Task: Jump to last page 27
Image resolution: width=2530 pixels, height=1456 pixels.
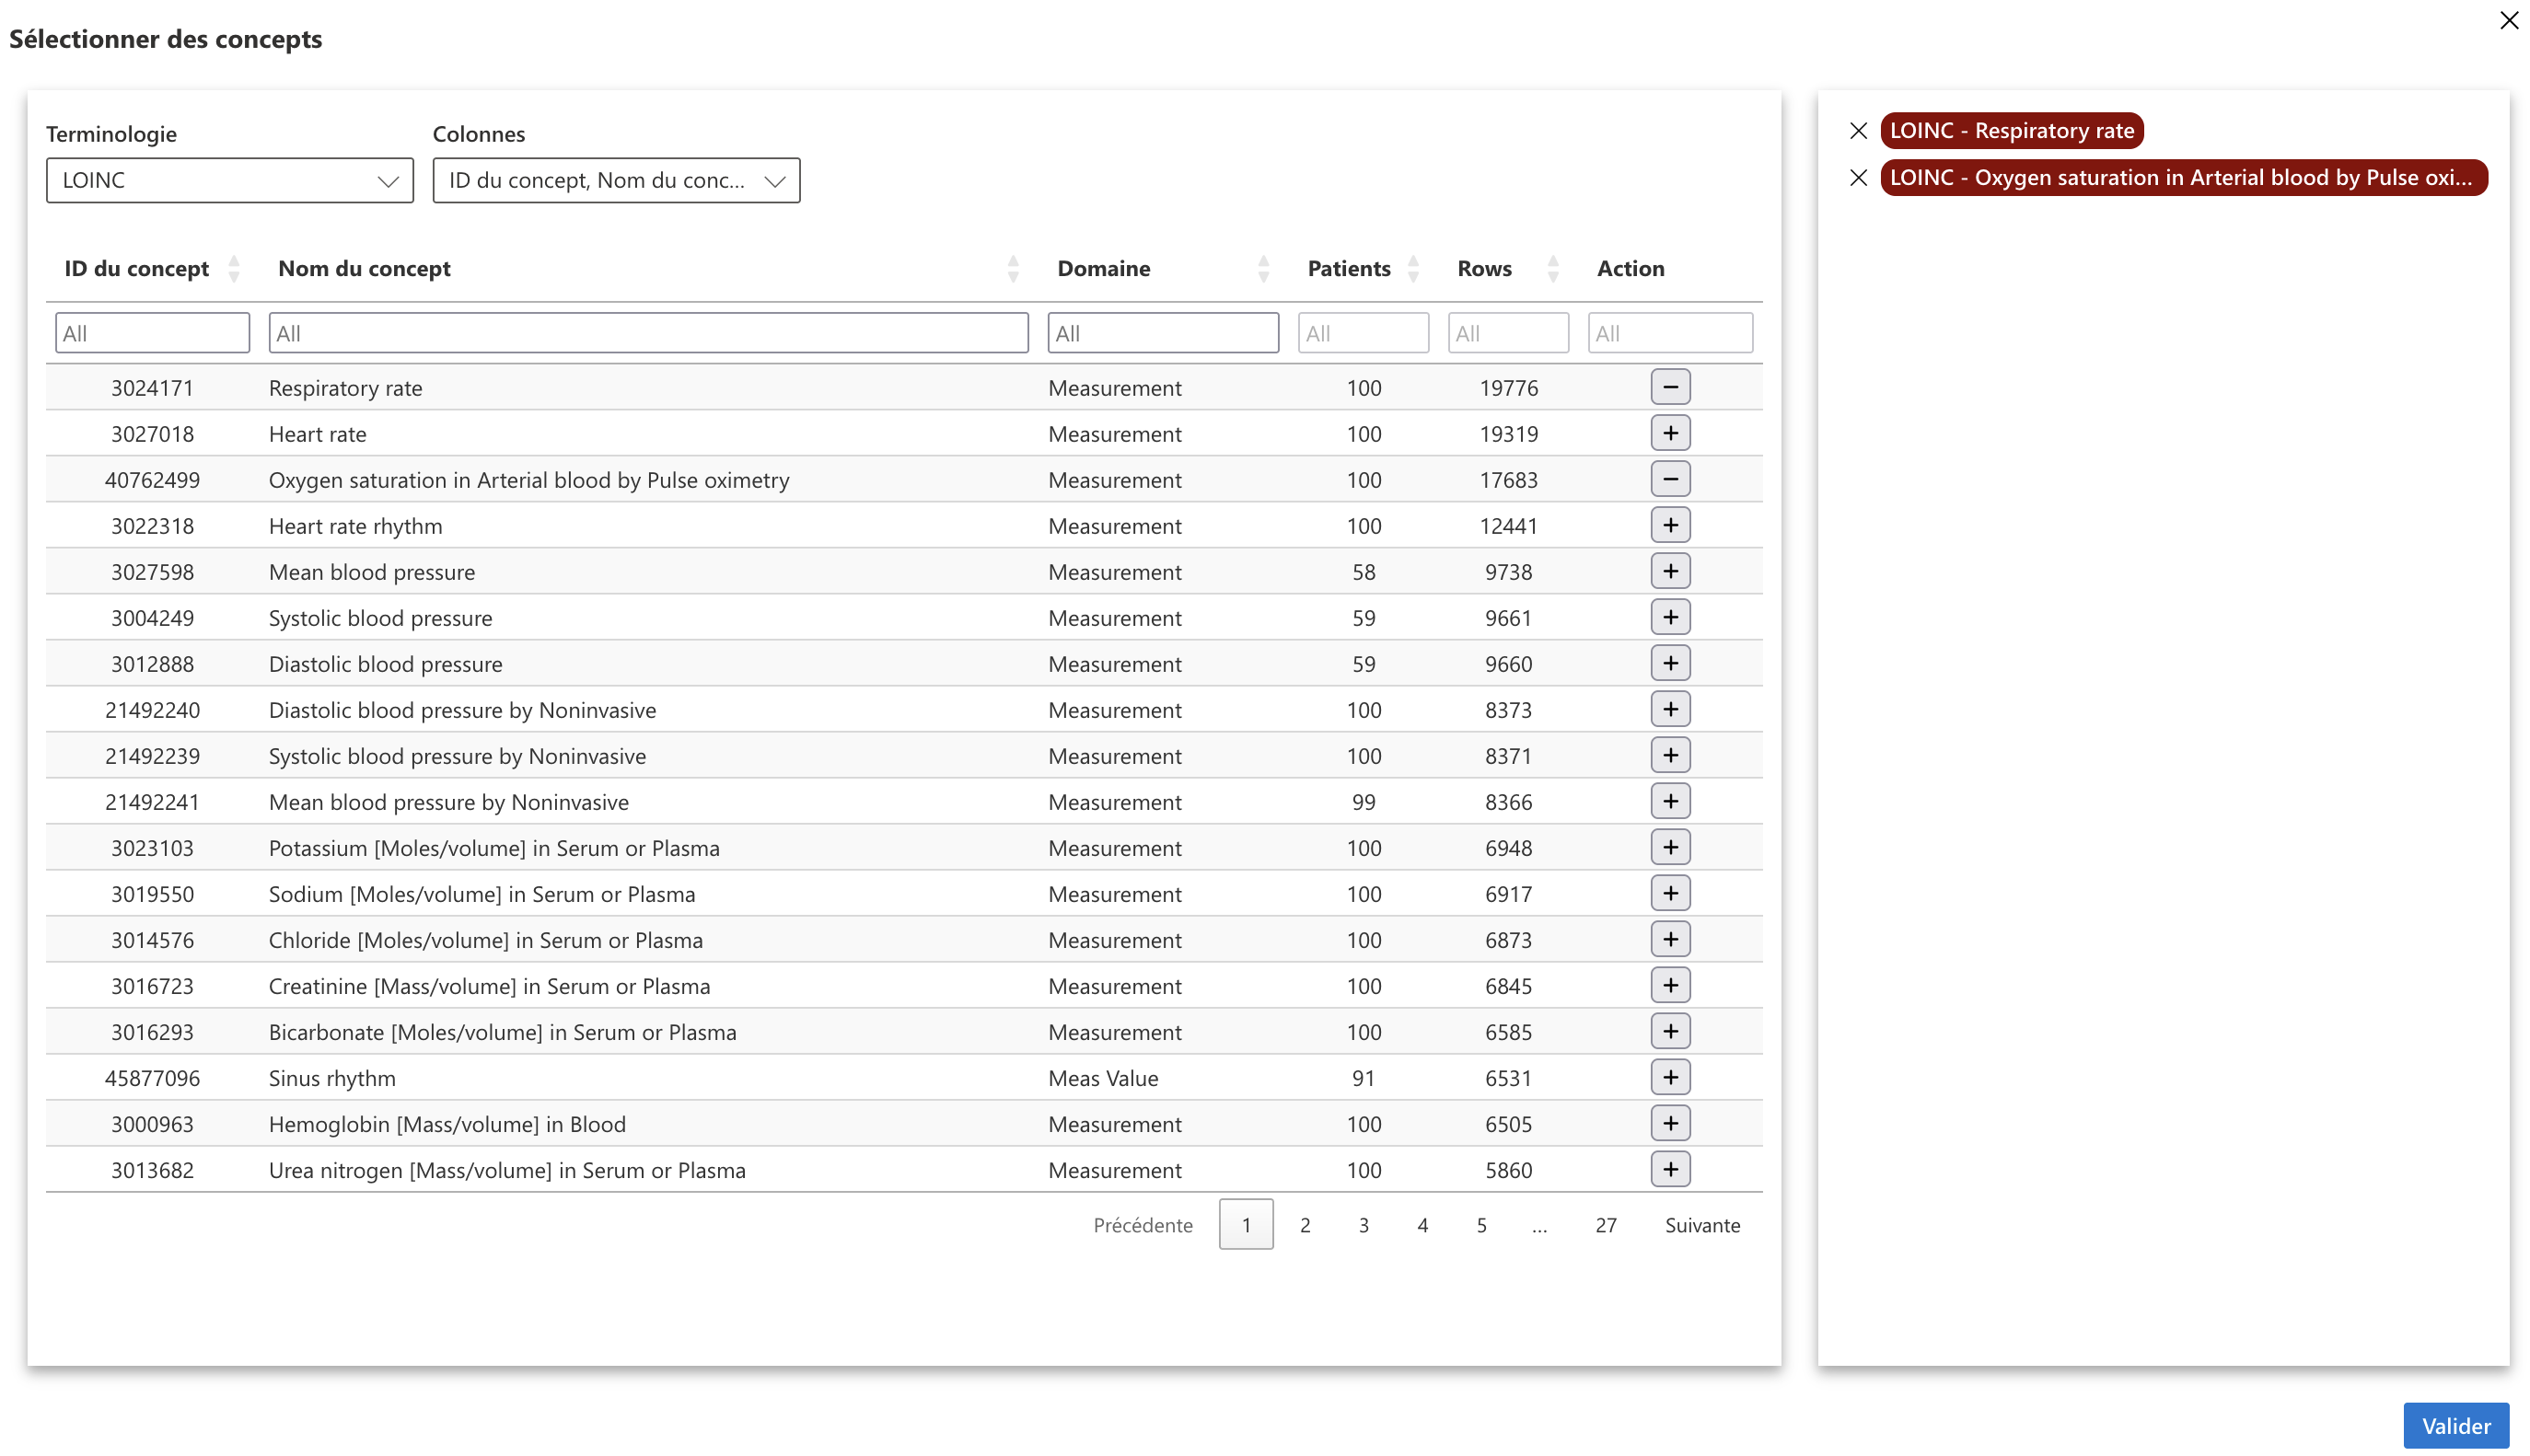Action: [x=1605, y=1225]
